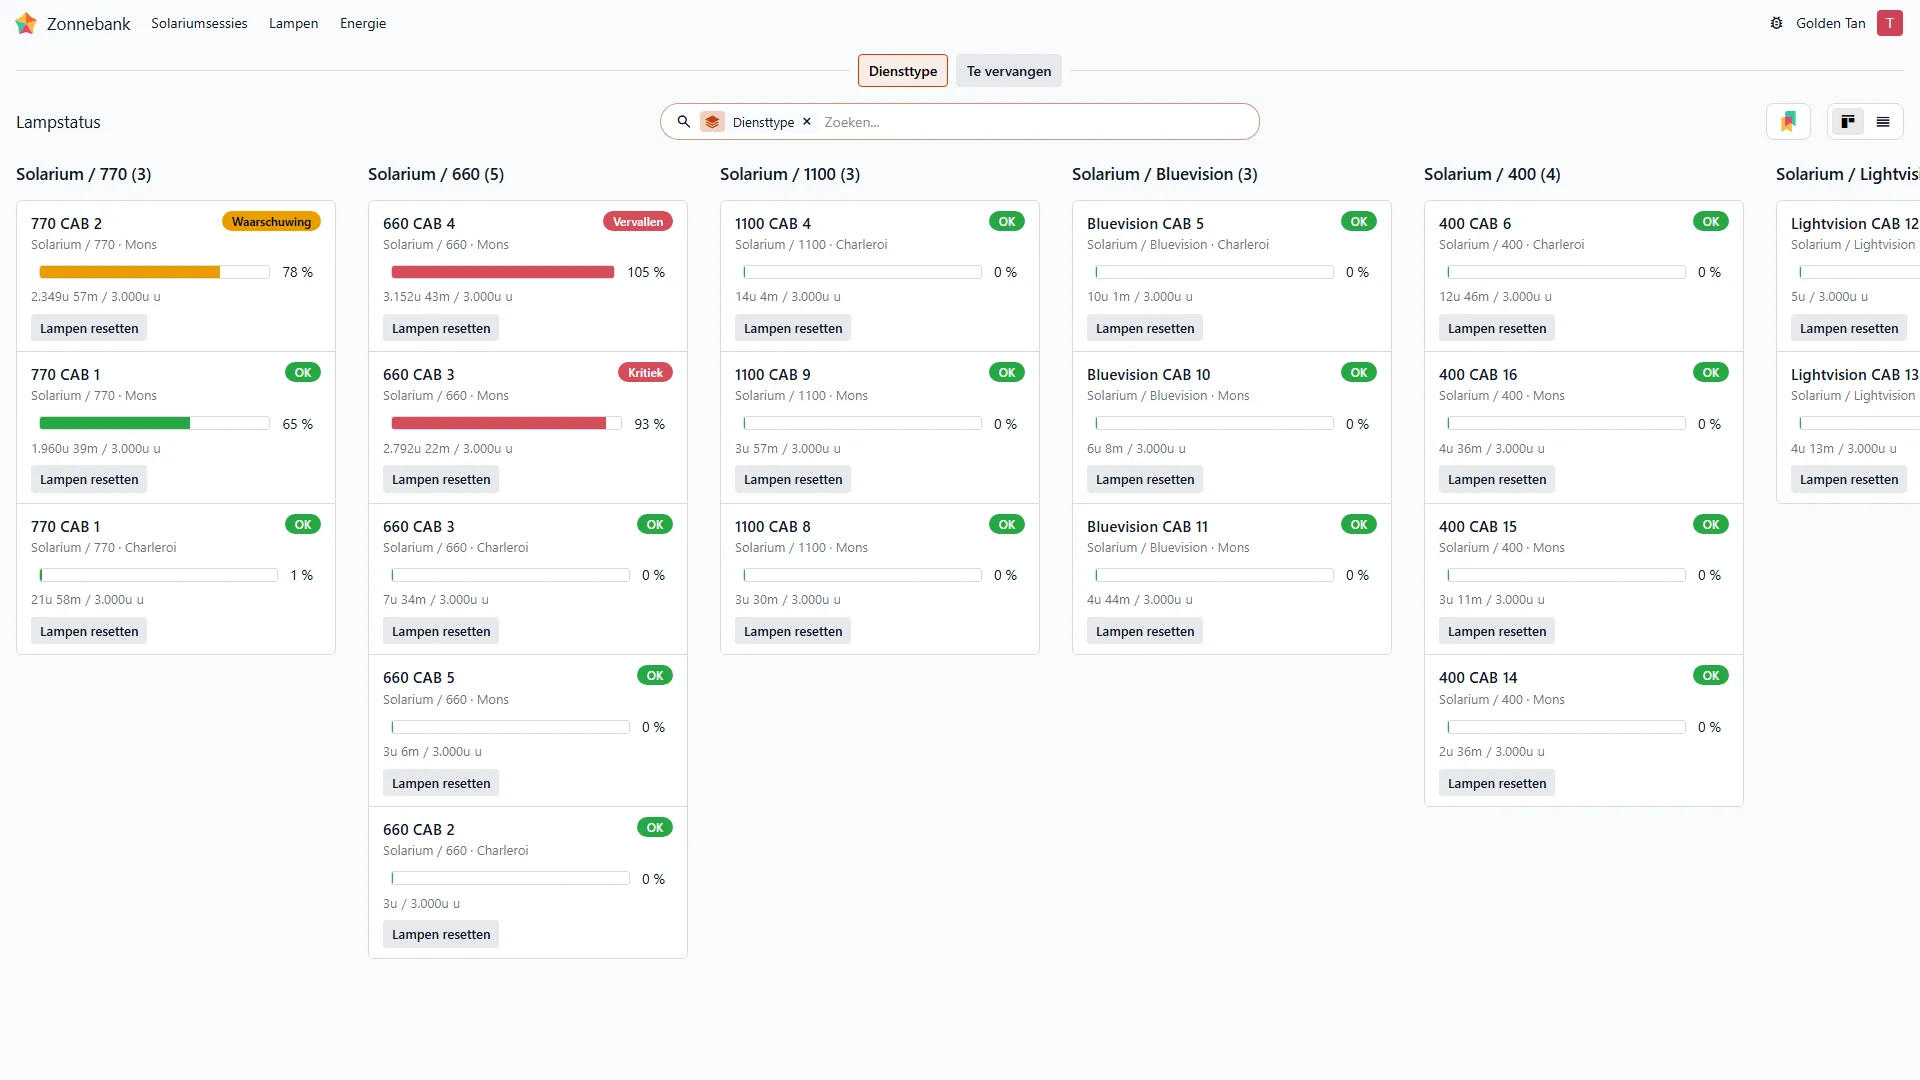The height and width of the screenshot is (1080, 1920).
Task: Click the Zonnebank app logo icon
Action: 26,23
